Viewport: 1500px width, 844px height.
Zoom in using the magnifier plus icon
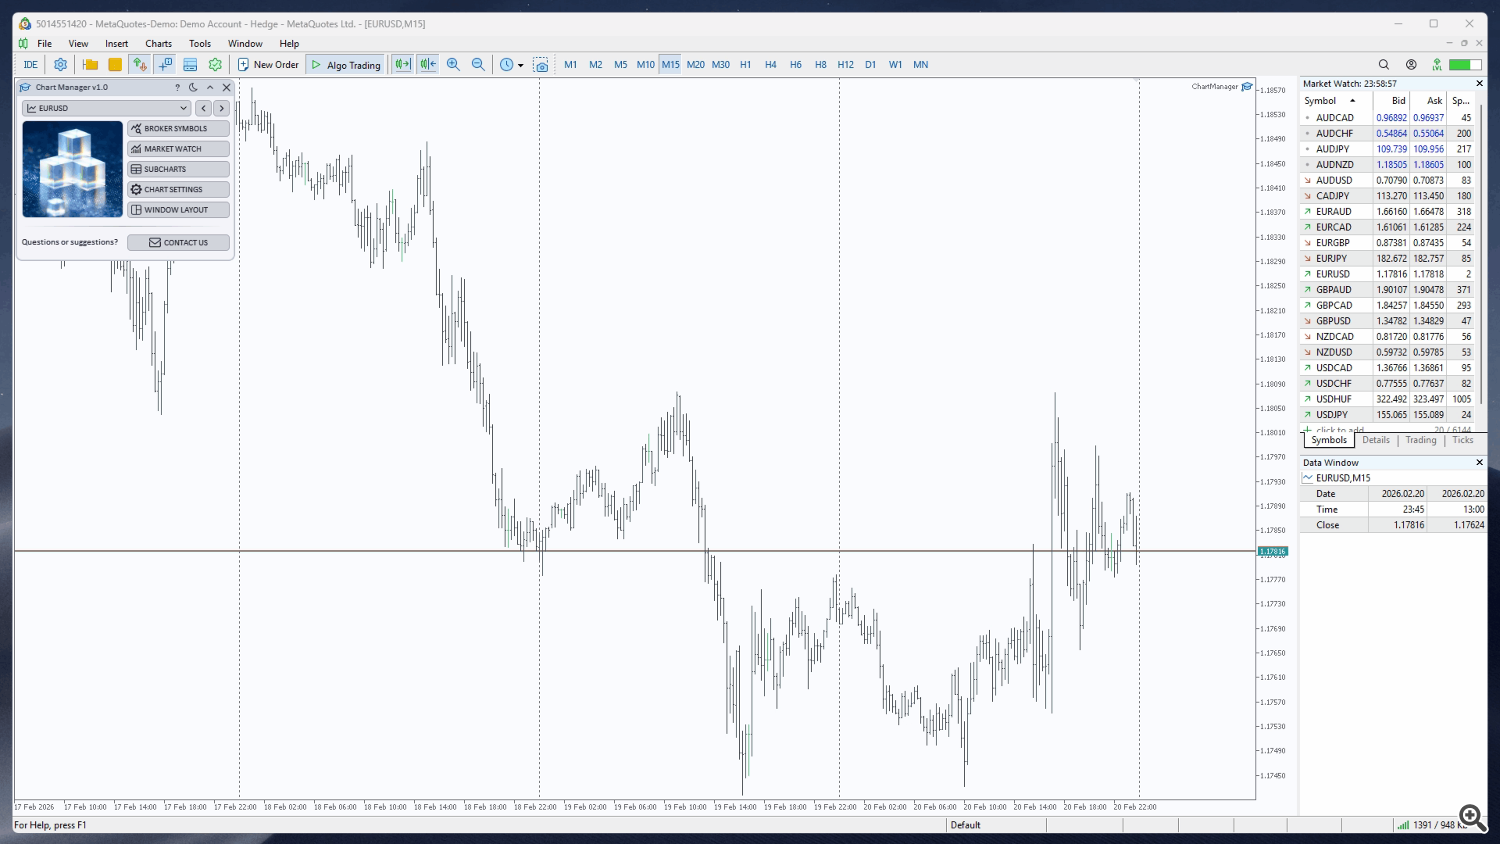point(455,64)
